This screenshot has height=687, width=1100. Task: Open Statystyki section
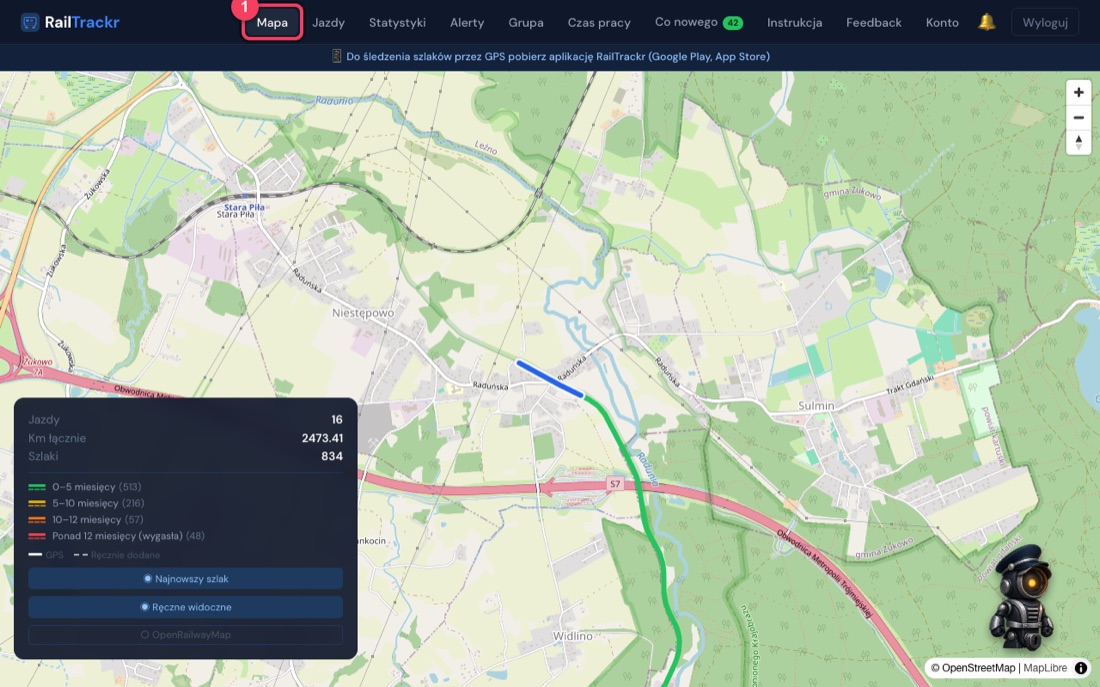(x=397, y=22)
